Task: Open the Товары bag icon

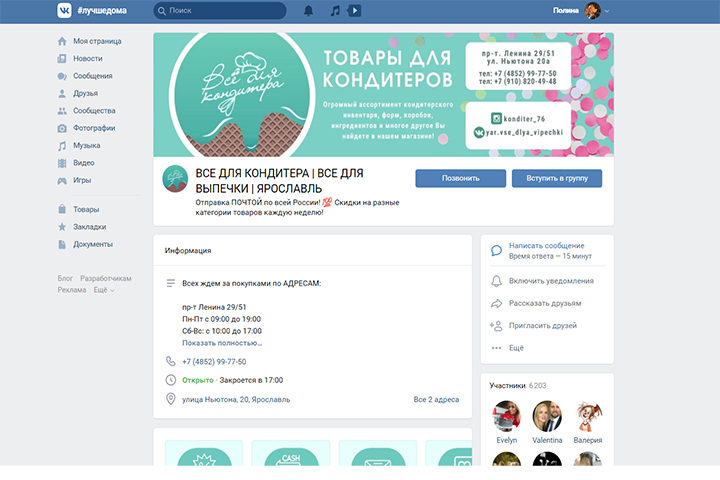Action: 62,209
